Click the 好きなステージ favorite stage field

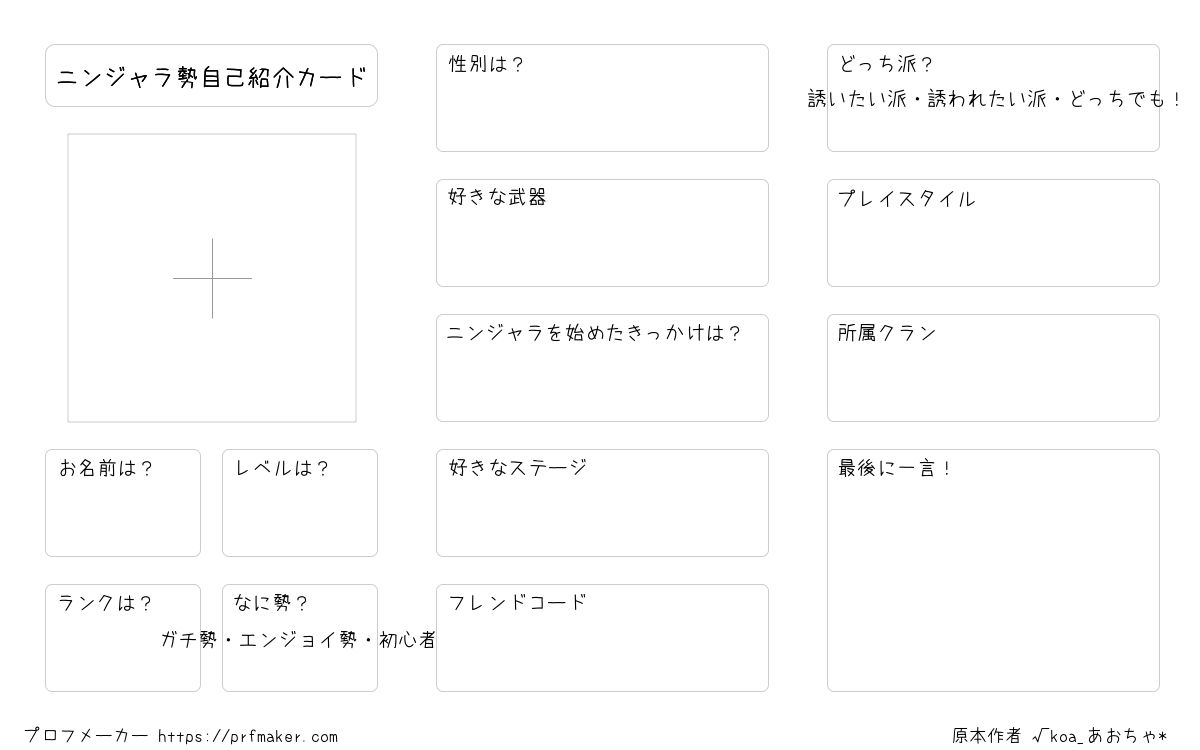(x=602, y=503)
